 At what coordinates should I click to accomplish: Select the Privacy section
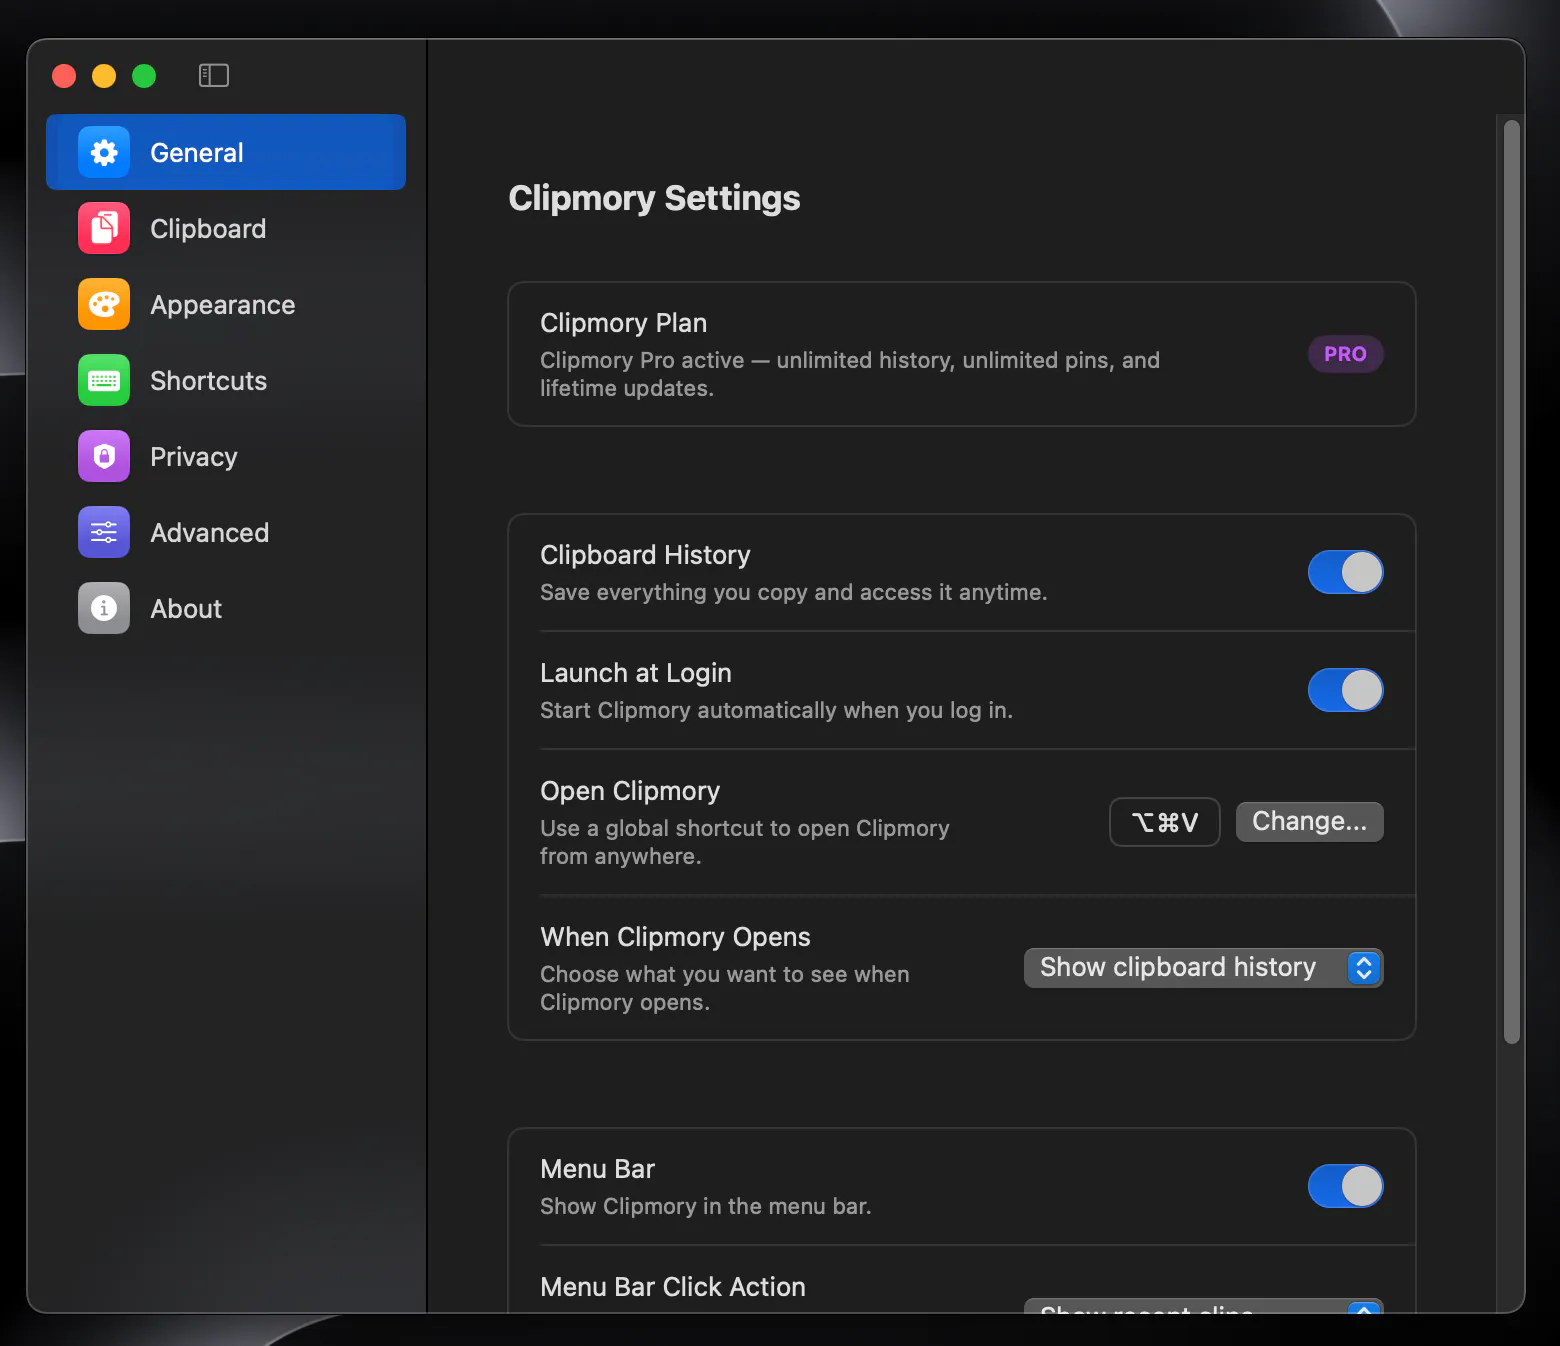coord(226,456)
